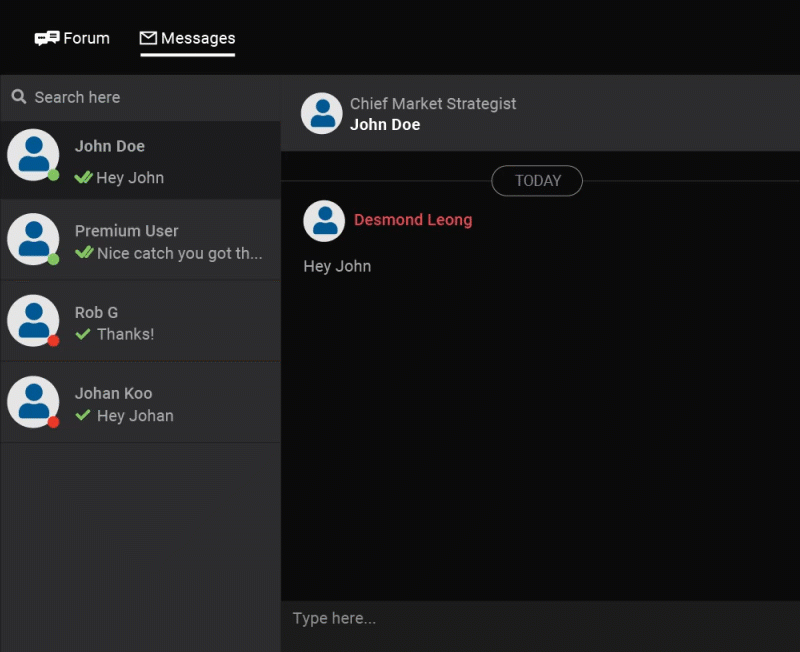The width and height of the screenshot is (800, 652).
Task: Open the Johan Koo chat
Action: click(x=140, y=403)
